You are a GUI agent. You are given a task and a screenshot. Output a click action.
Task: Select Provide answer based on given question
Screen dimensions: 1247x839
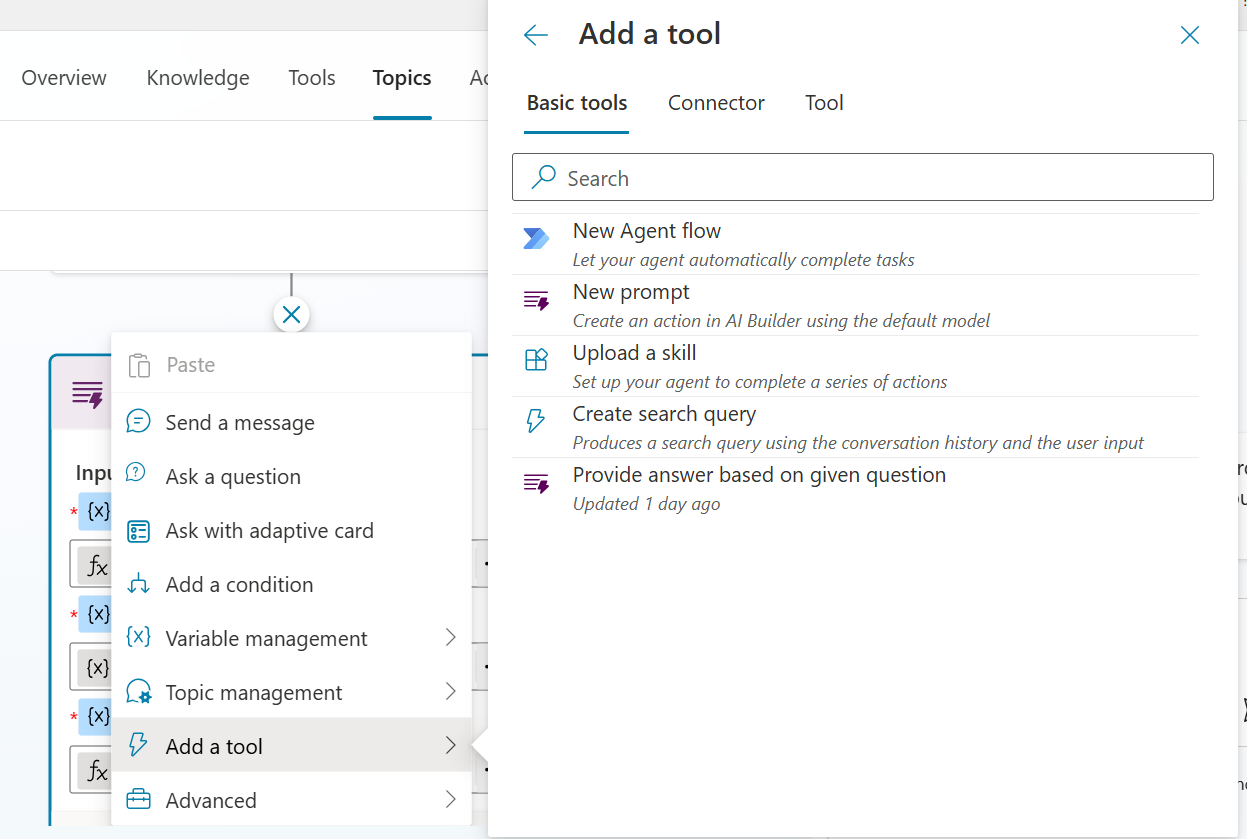pos(856,488)
